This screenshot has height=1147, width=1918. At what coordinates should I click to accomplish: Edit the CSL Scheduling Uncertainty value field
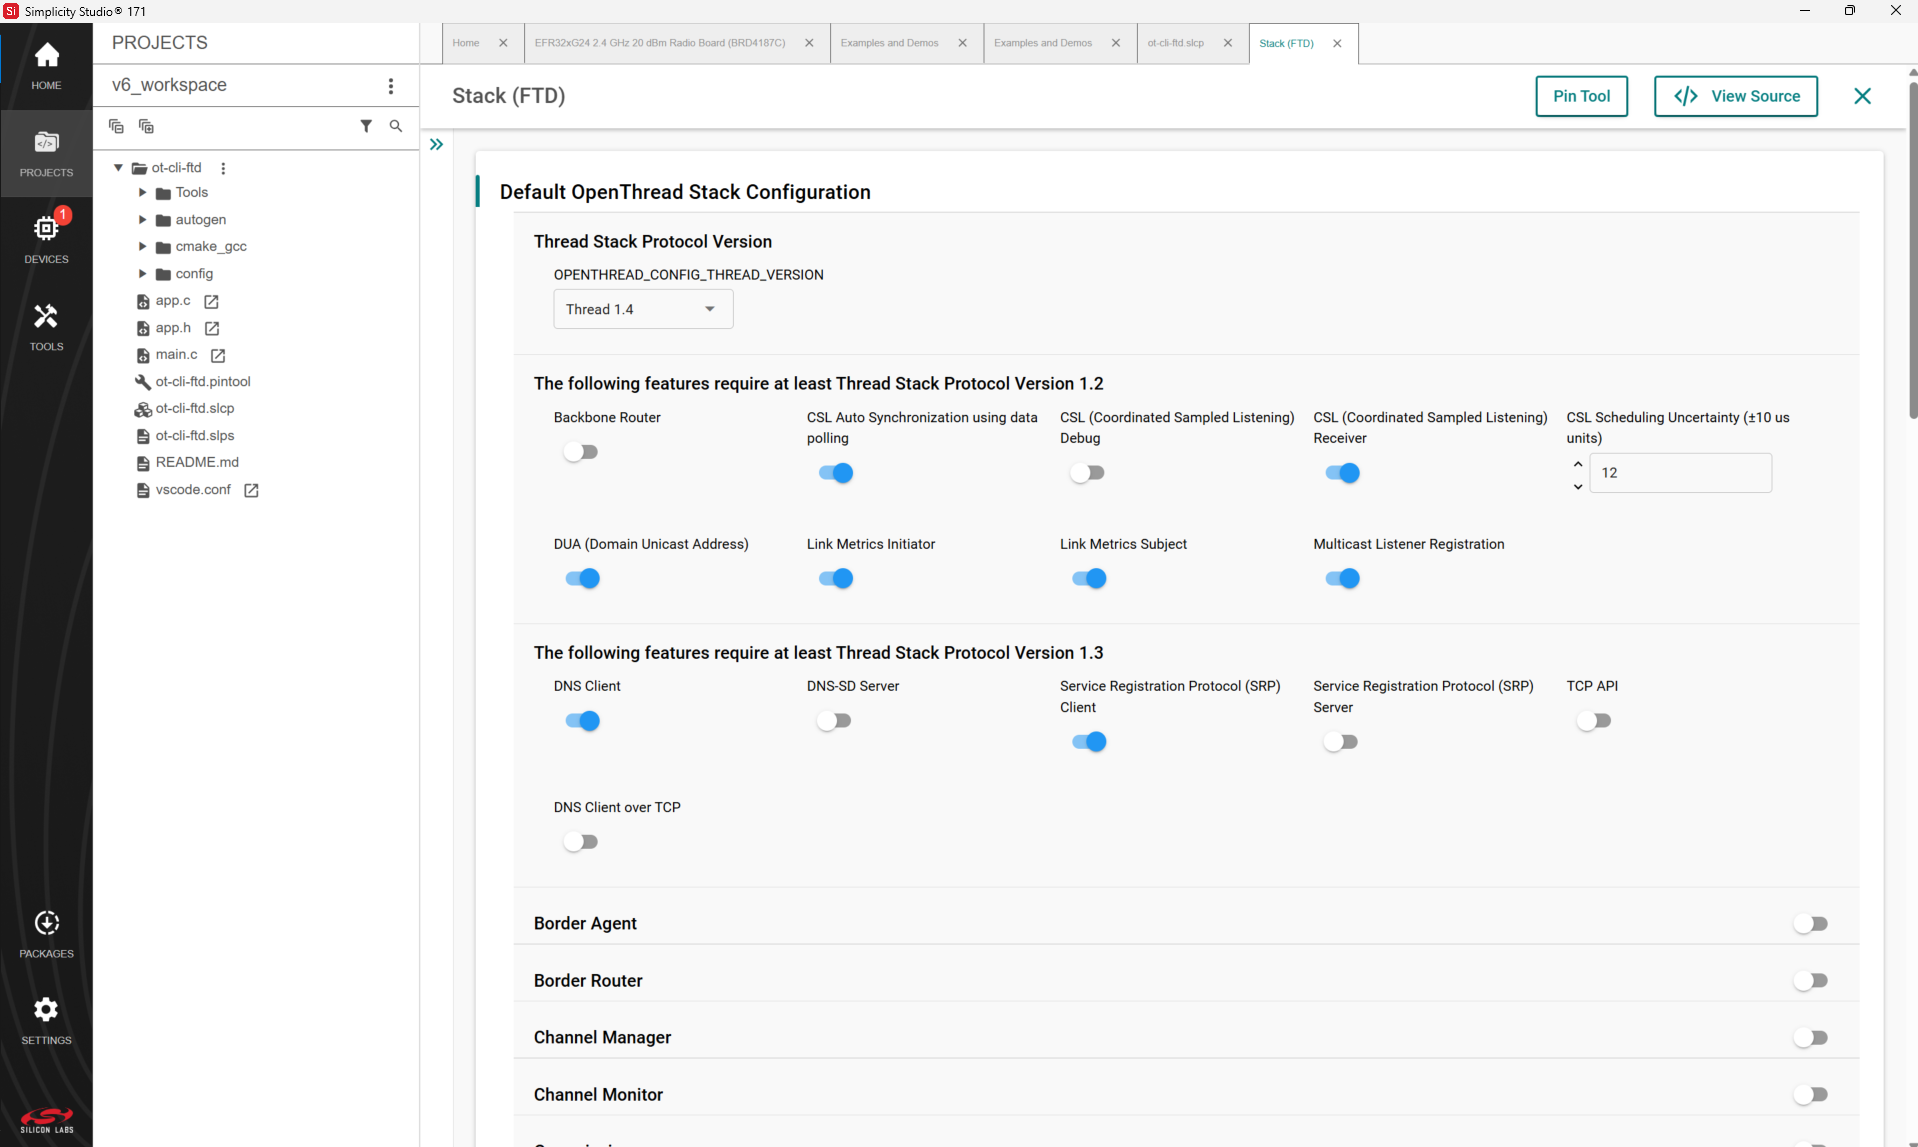(1681, 472)
